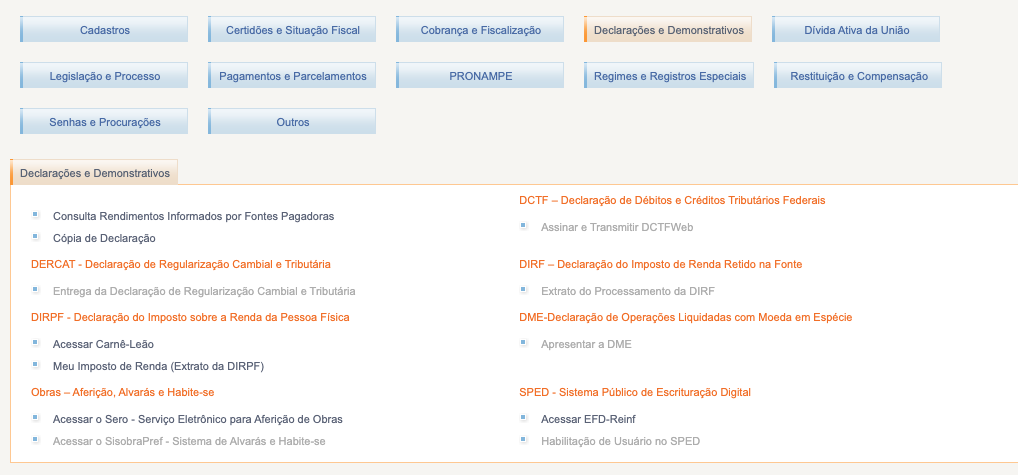This screenshot has width=1018, height=475.
Task: Select Declarações e Demonstrativos category button
Action: pos(668,30)
